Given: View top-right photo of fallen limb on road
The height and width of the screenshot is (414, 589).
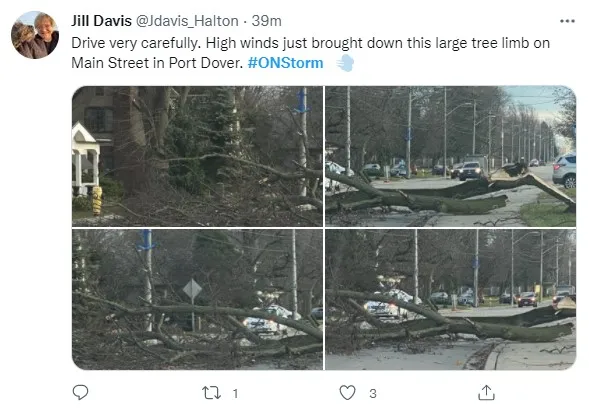Looking at the screenshot, I should [x=450, y=156].
